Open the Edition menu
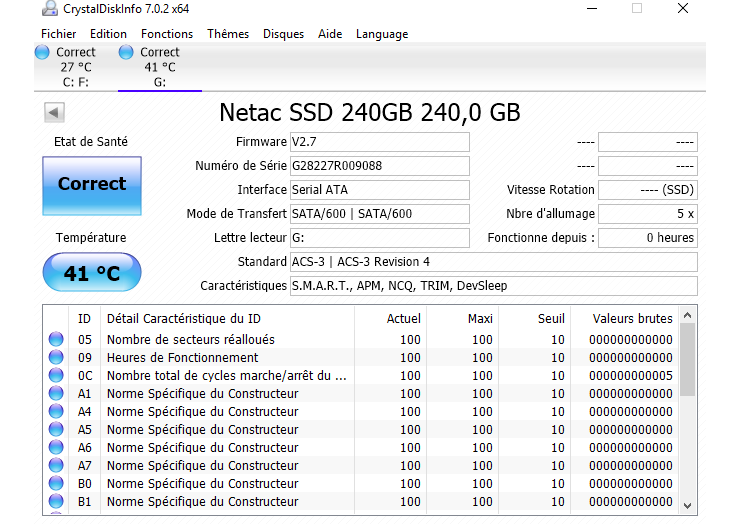Screen dimensions: 740x524 click(108, 34)
